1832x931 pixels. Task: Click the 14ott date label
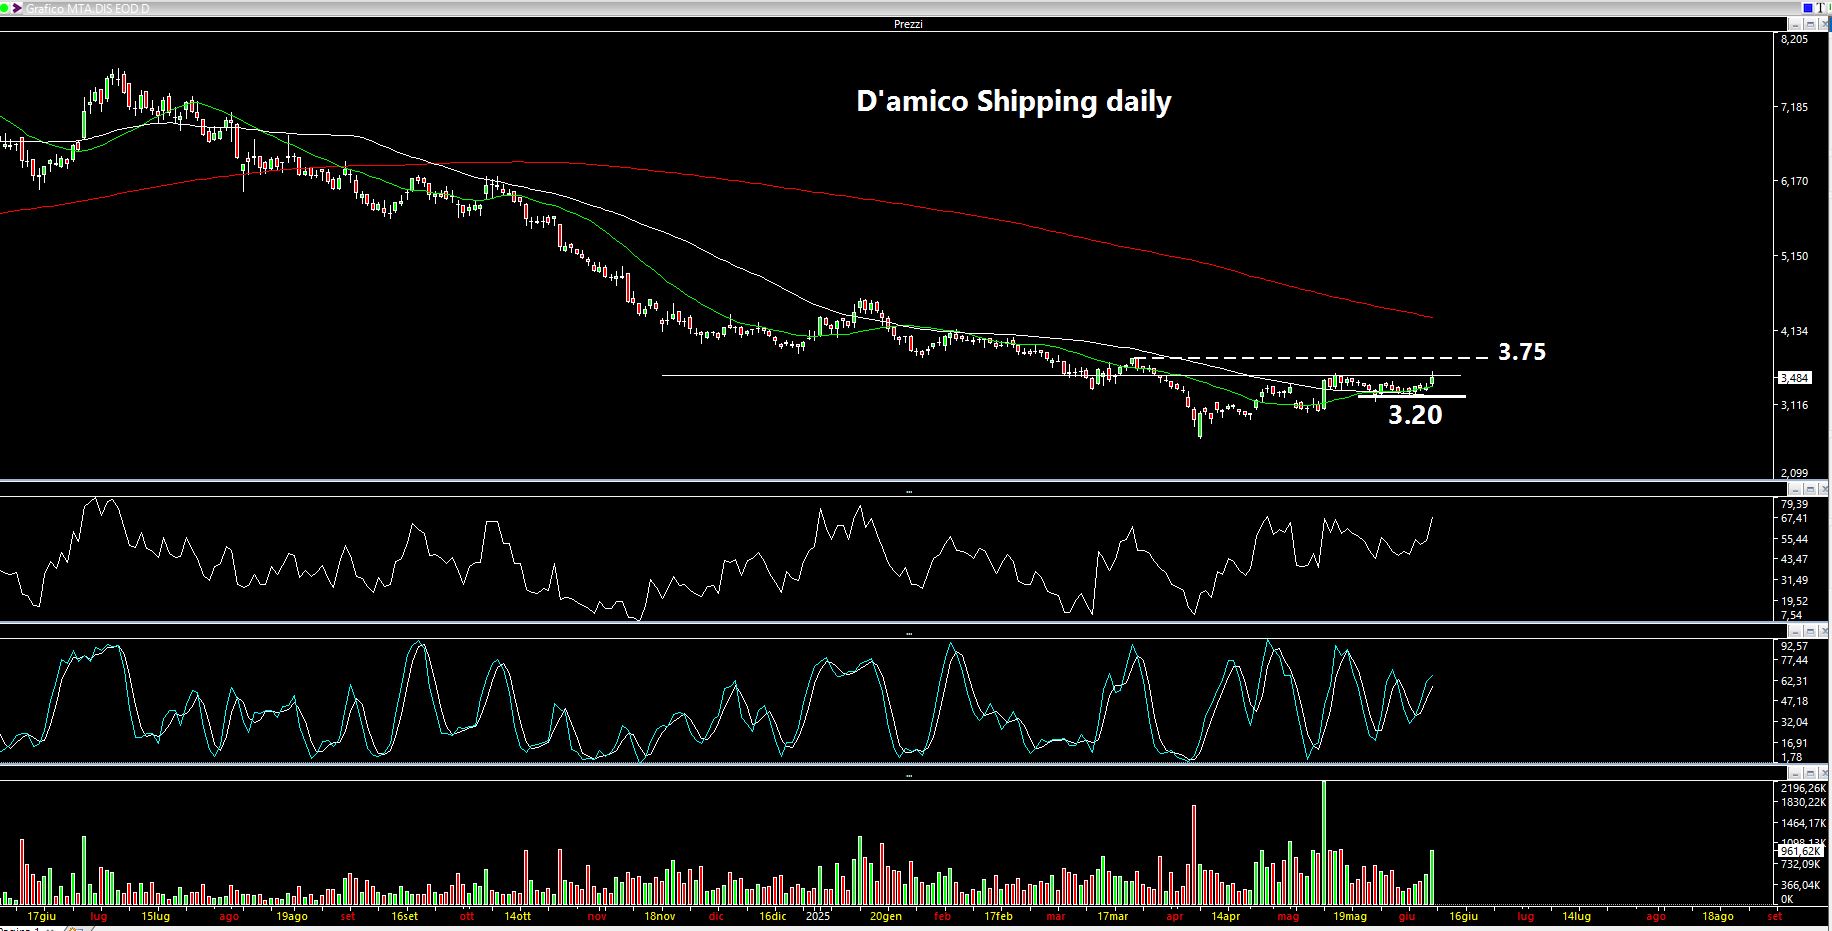click(x=517, y=916)
